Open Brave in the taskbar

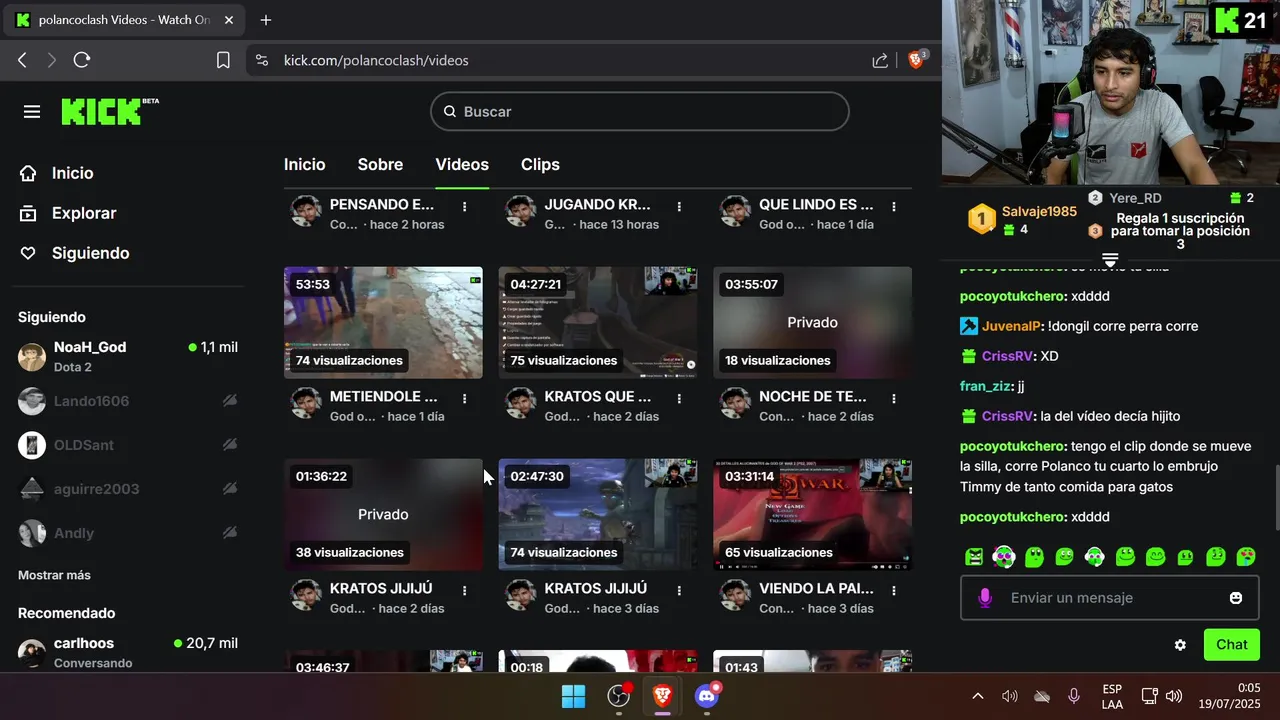pyautogui.click(x=662, y=696)
